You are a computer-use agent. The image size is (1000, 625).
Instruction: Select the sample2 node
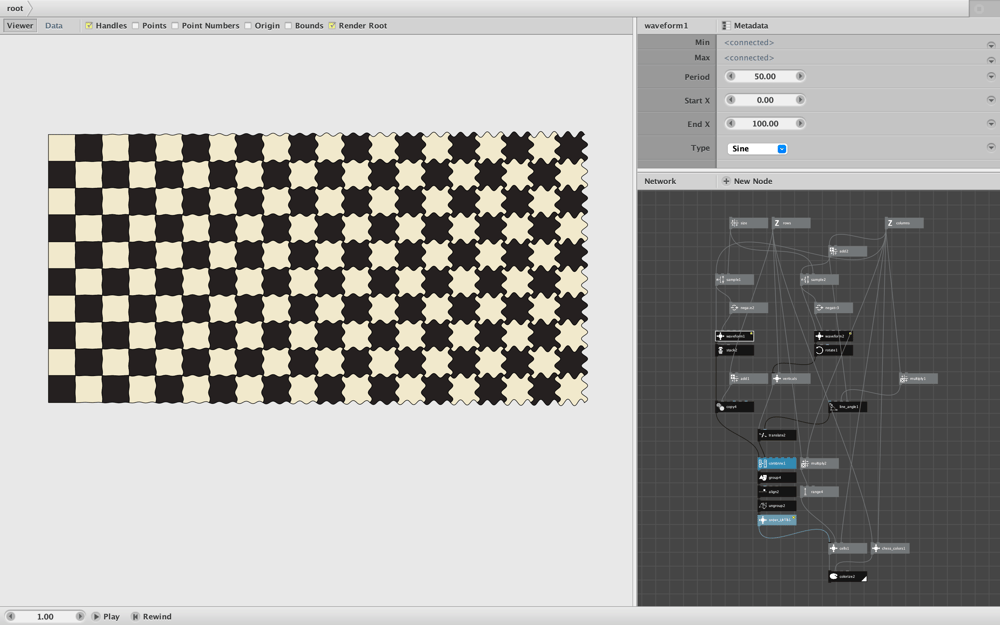(x=819, y=279)
